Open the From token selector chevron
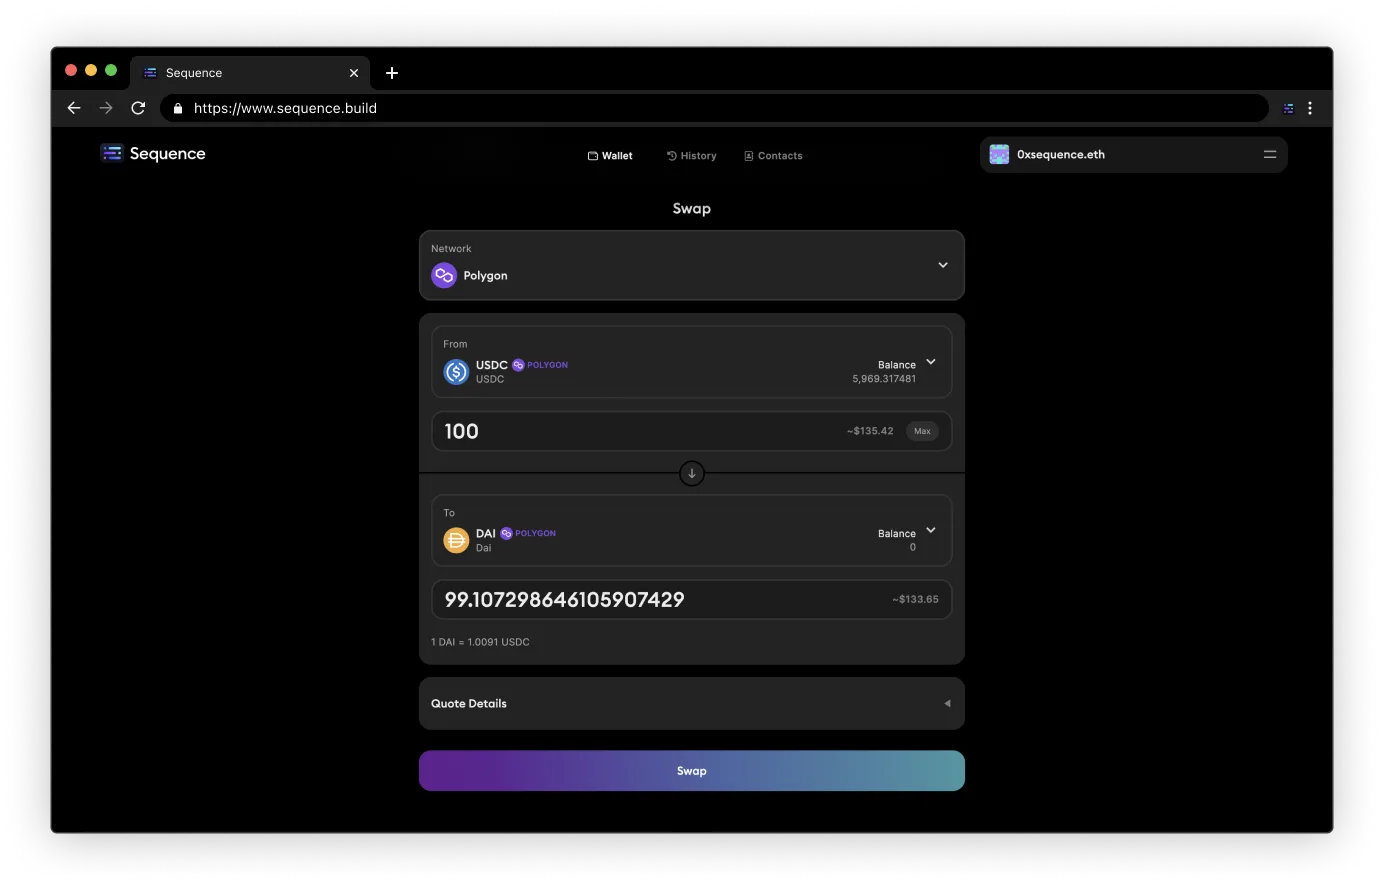This screenshot has width=1384, height=888. 931,362
